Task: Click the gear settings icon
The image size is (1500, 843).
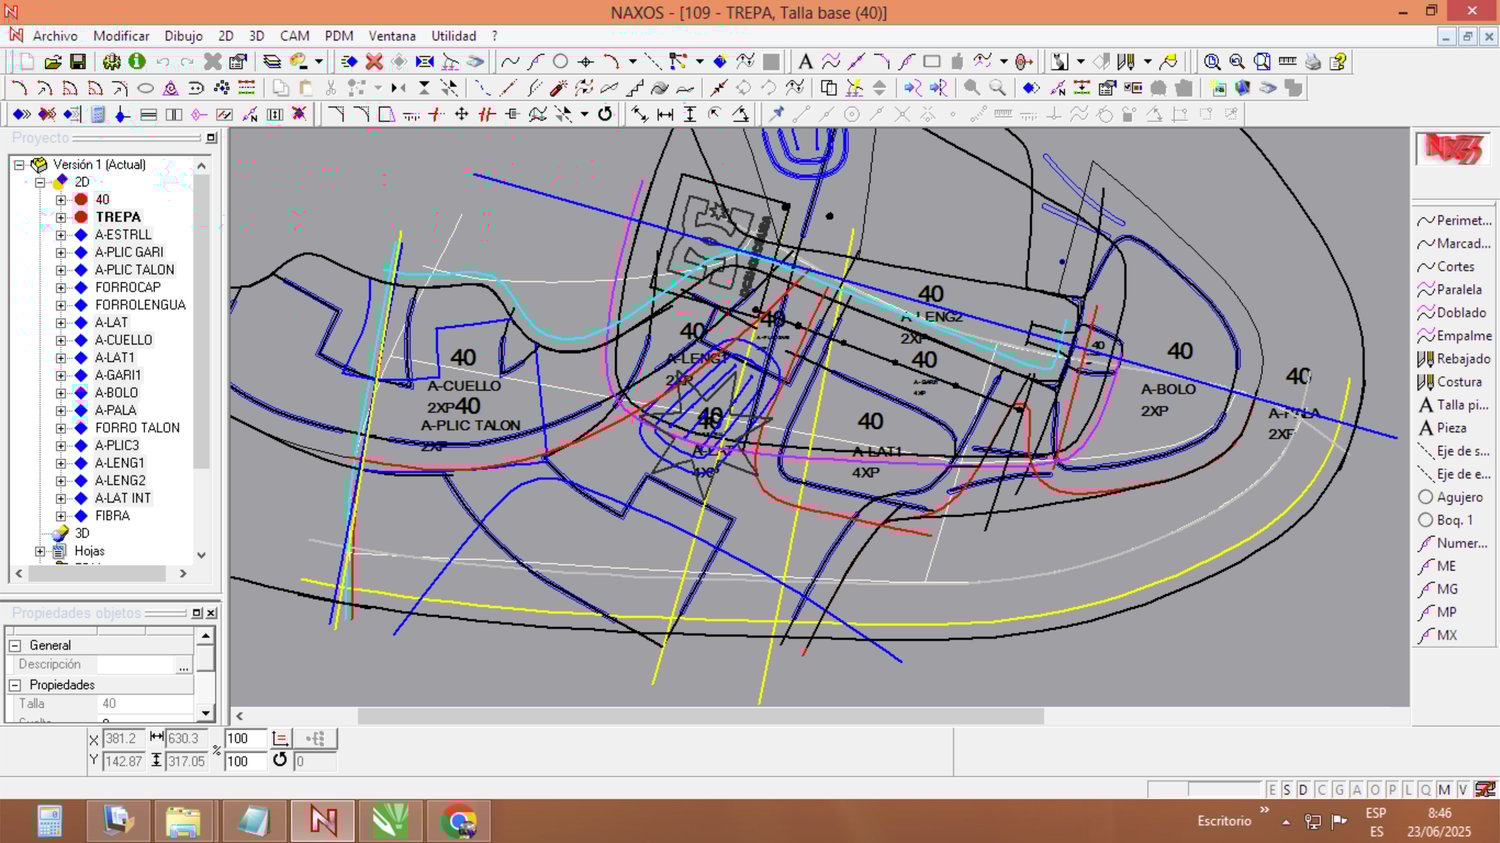Action: pos(112,62)
